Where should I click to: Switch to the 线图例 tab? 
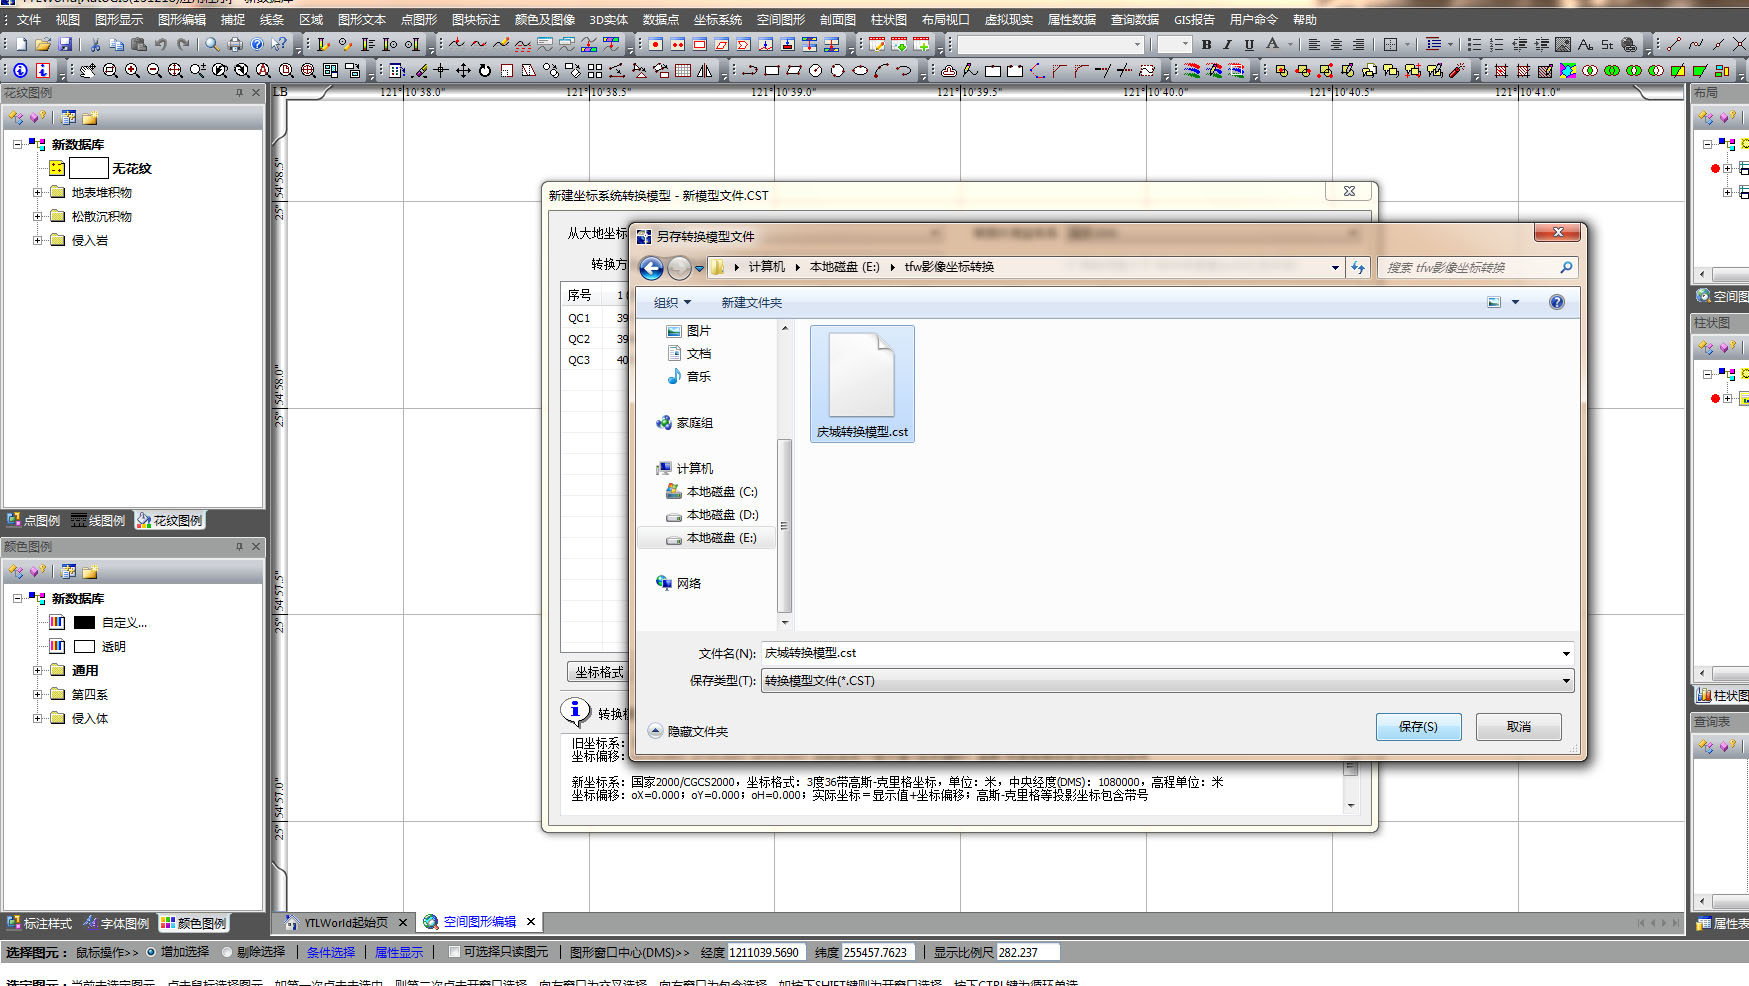[x=99, y=520]
